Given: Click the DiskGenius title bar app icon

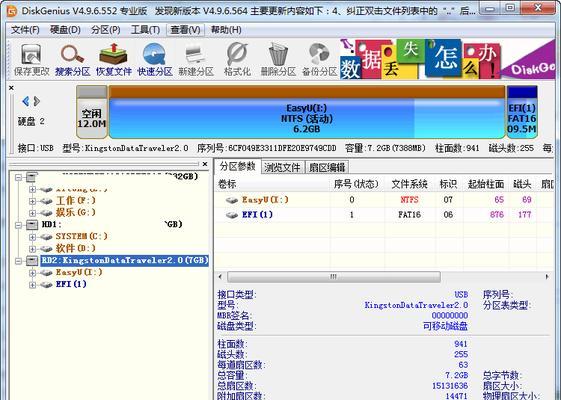Looking at the screenshot, I should [12, 11].
